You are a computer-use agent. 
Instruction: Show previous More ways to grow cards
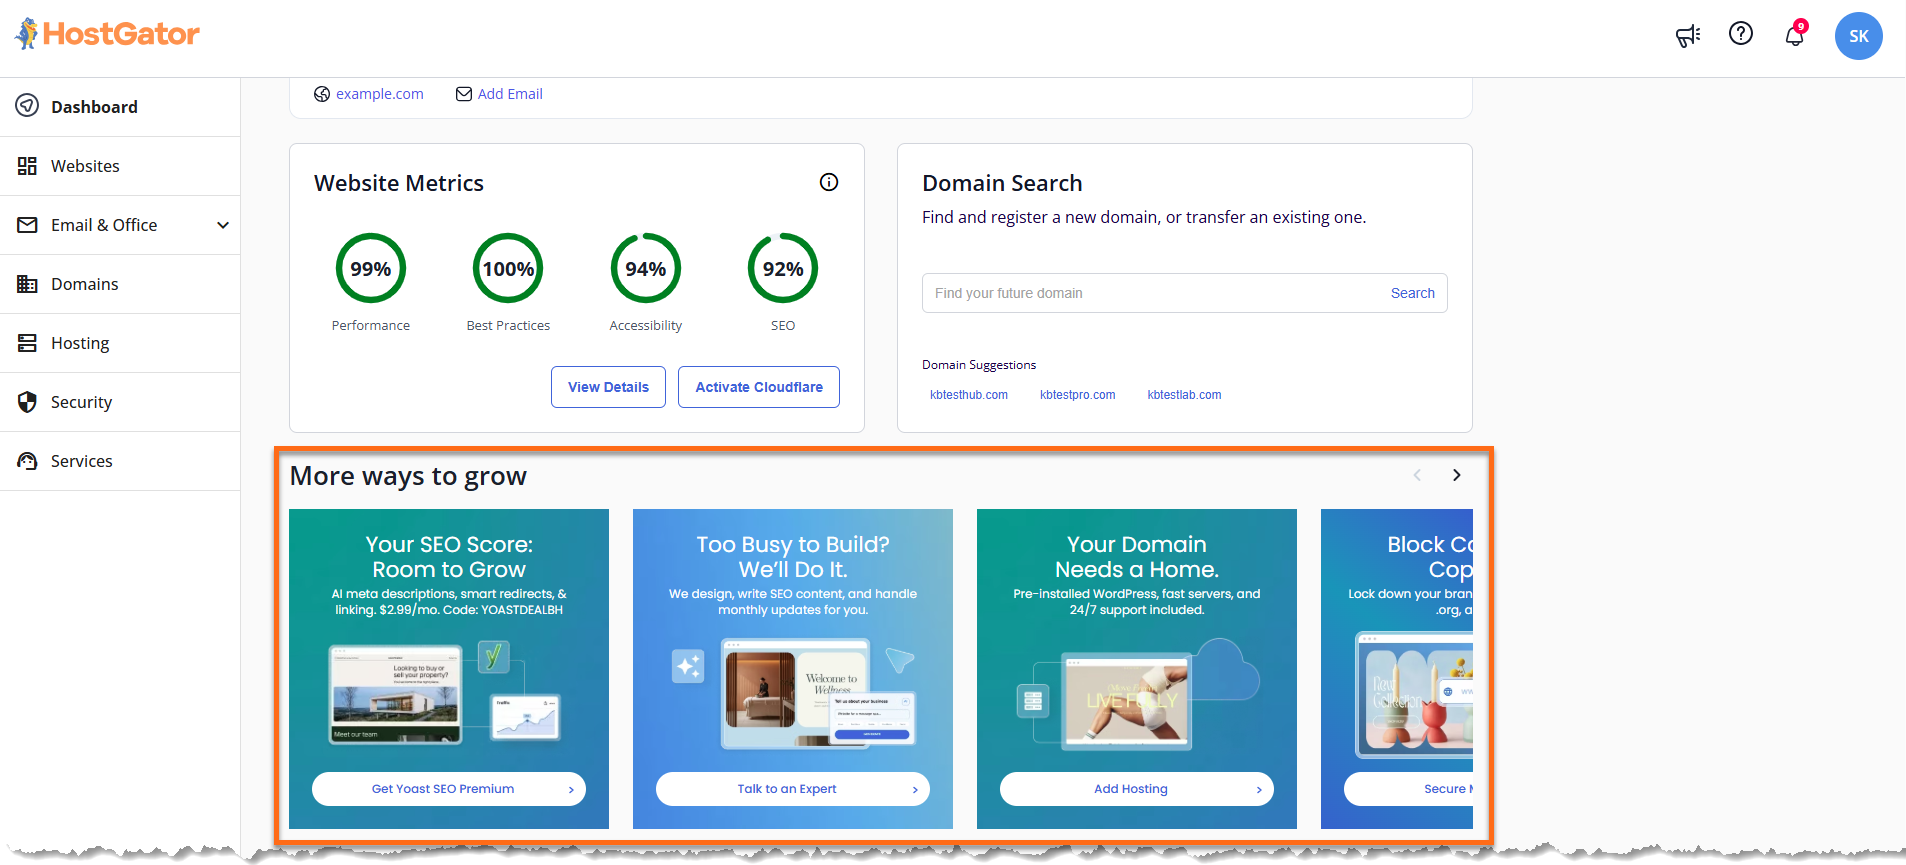[1417, 475]
